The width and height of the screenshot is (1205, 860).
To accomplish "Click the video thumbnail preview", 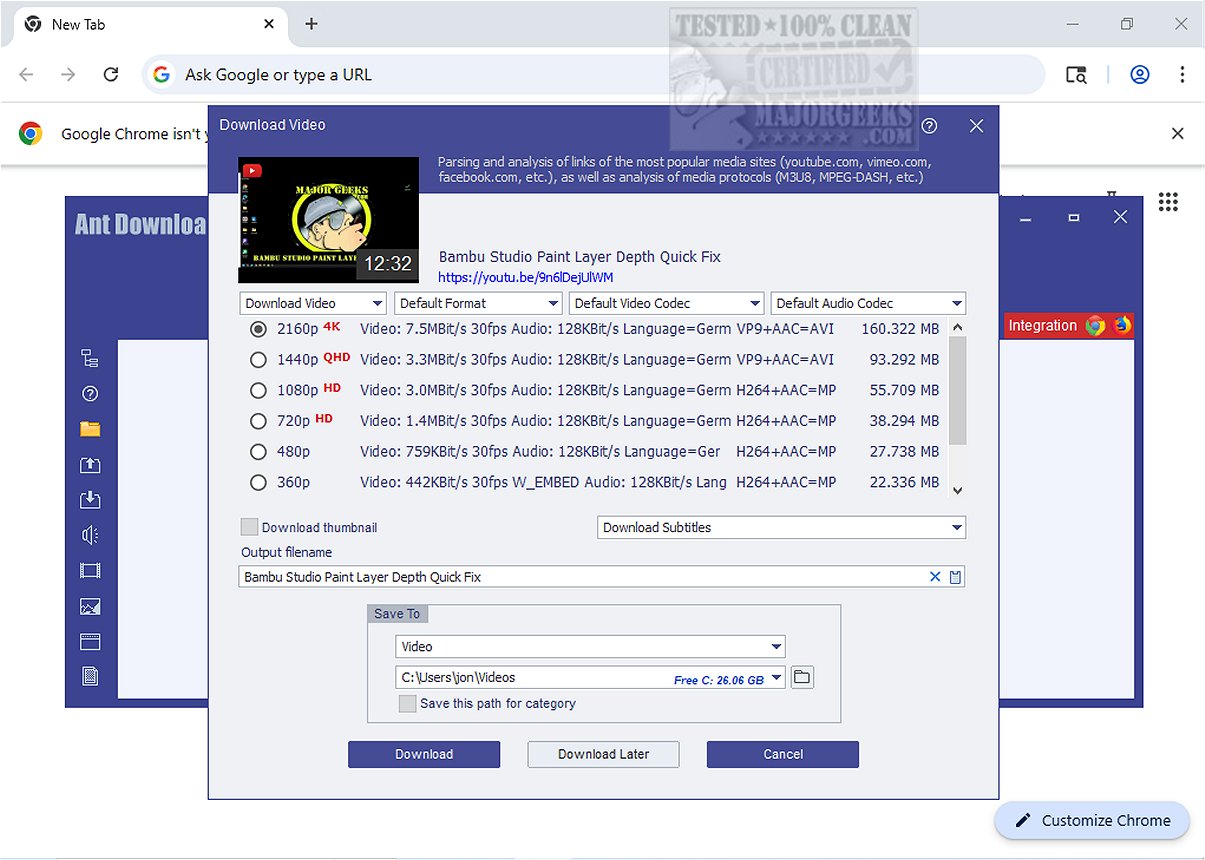I will point(328,220).
